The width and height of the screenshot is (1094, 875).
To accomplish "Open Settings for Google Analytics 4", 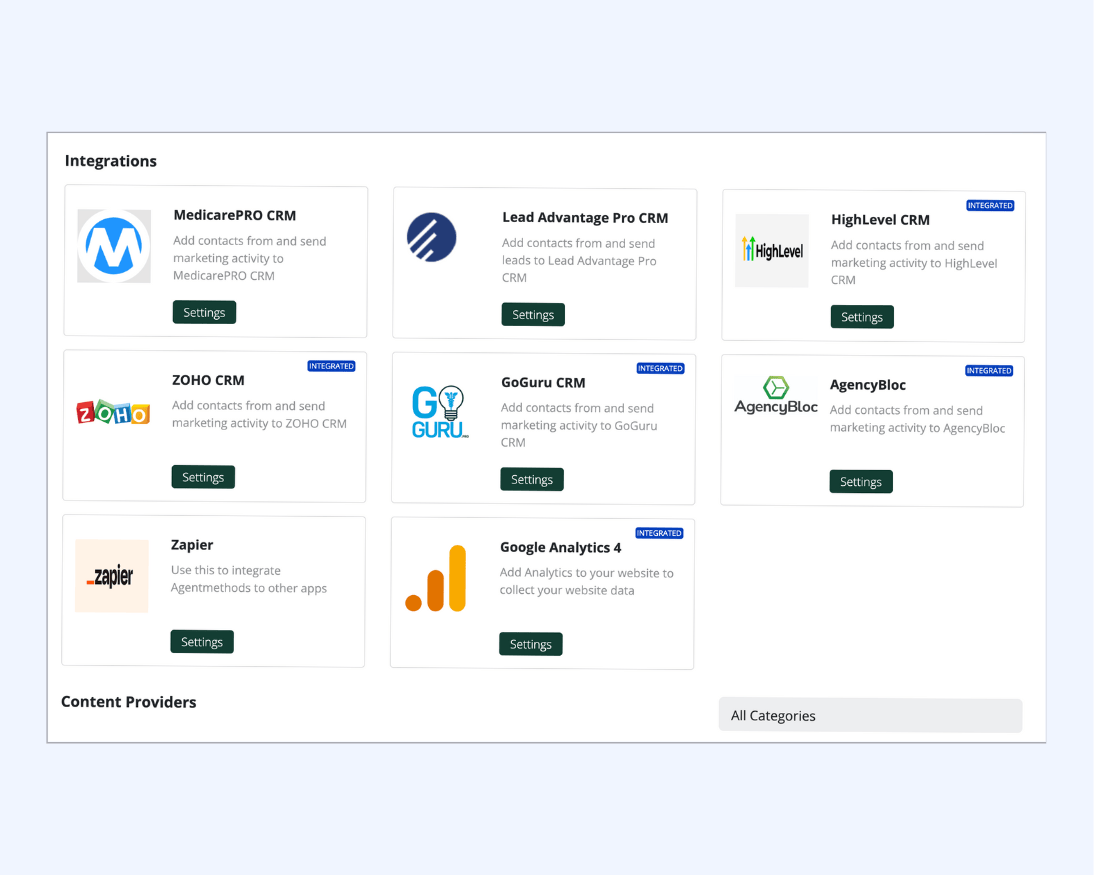I will click(530, 644).
